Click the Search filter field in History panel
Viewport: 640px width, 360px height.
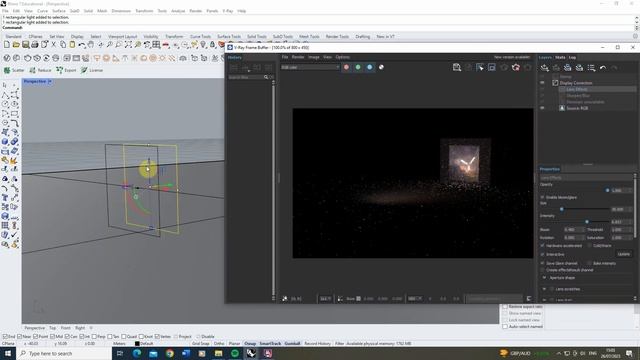pos(246,77)
